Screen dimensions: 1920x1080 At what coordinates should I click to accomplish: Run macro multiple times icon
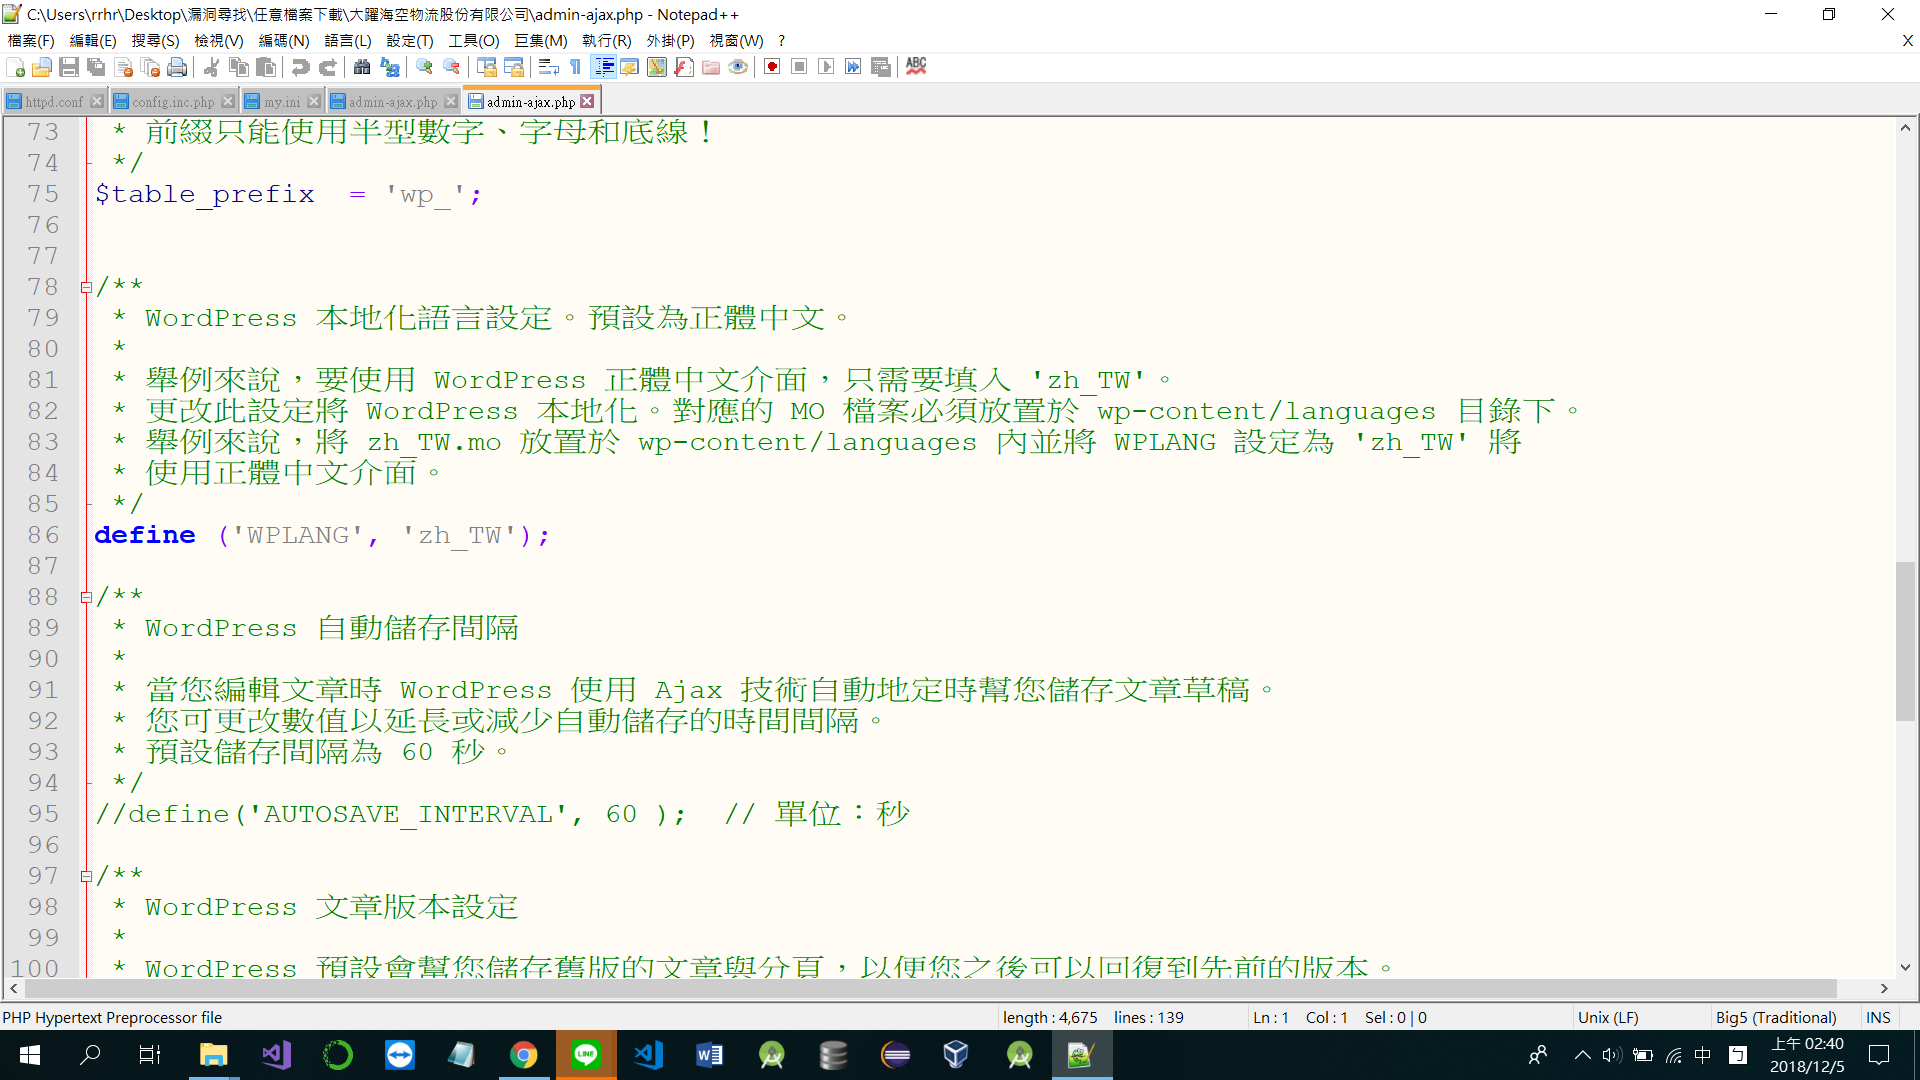pyautogui.click(x=853, y=67)
